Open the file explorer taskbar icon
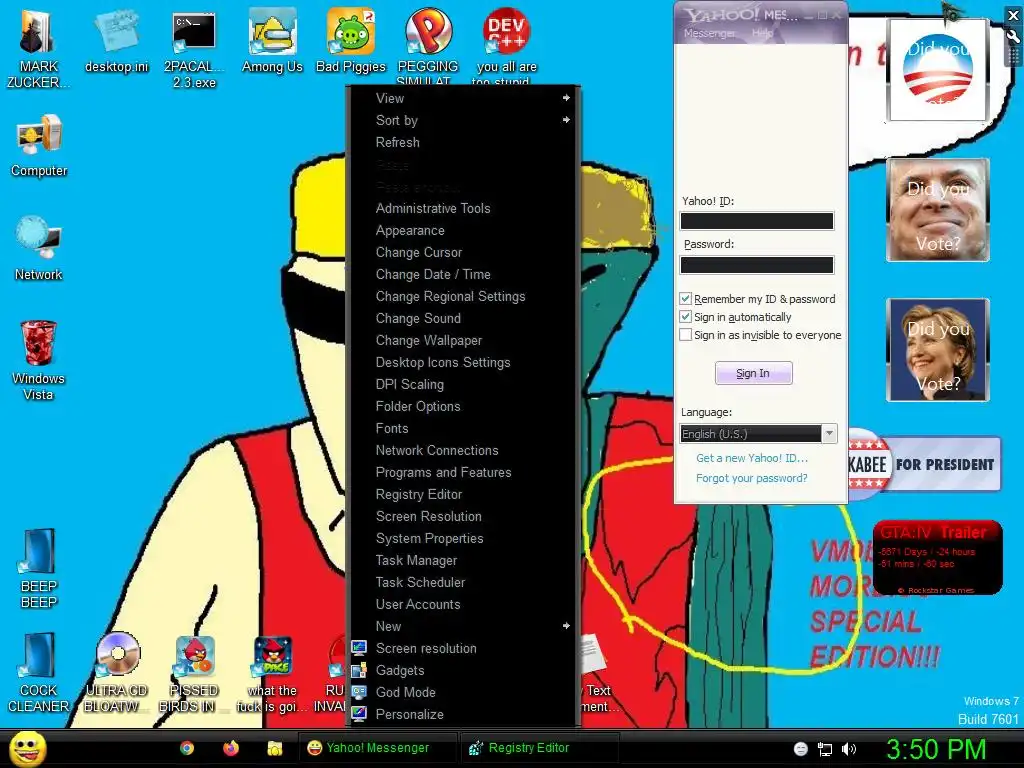Screen dimensions: 1024x768 pyautogui.click(x=275, y=748)
